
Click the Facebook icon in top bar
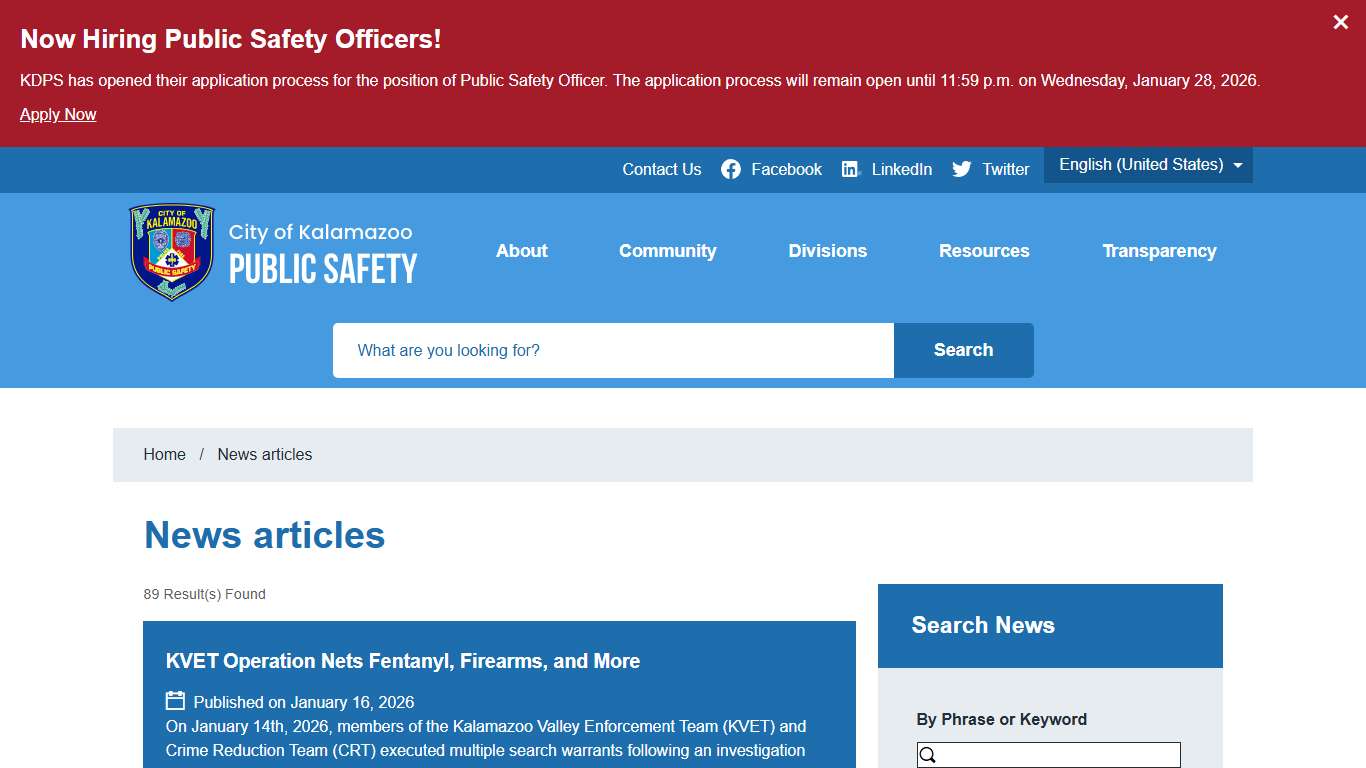pyautogui.click(x=731, y=169)
